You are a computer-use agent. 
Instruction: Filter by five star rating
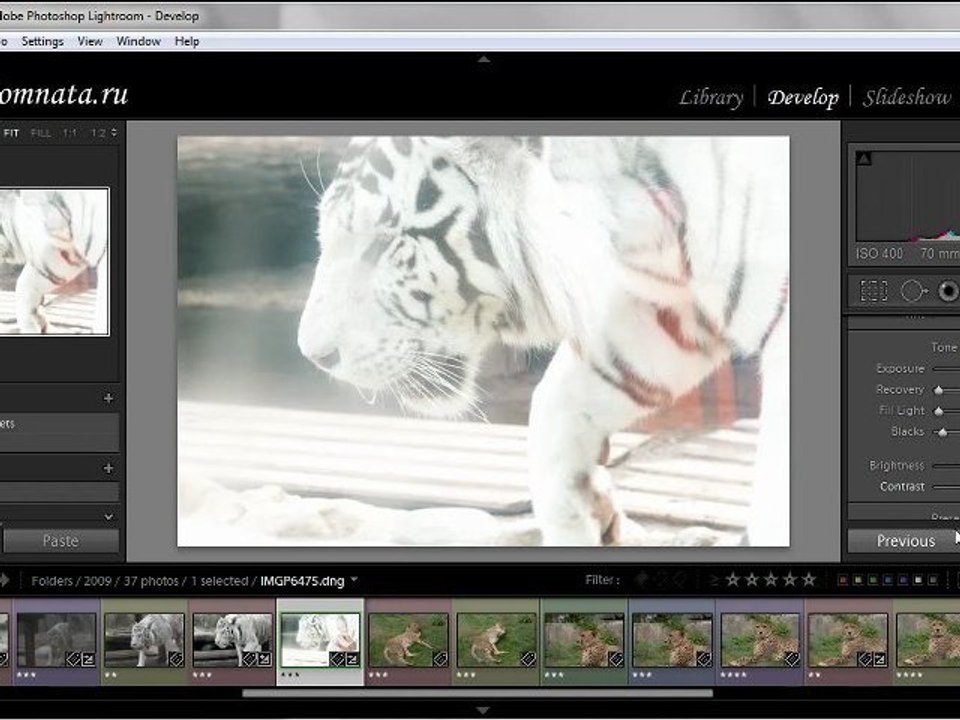[808, 580]
